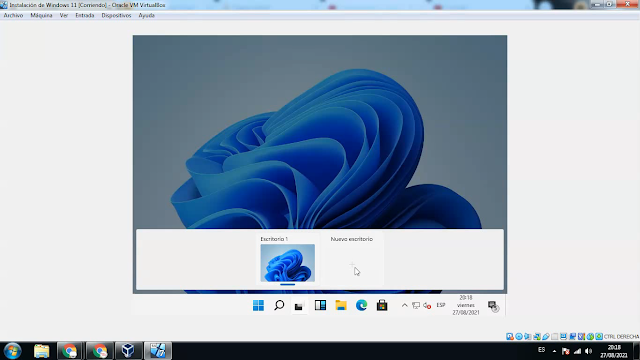Click the VirtualBox USB devices indicator

coord(546,337)
